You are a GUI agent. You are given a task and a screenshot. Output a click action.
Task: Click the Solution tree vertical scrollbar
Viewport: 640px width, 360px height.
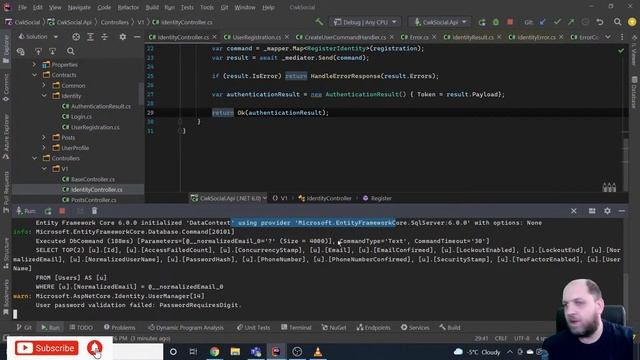[x=141, y=94]
